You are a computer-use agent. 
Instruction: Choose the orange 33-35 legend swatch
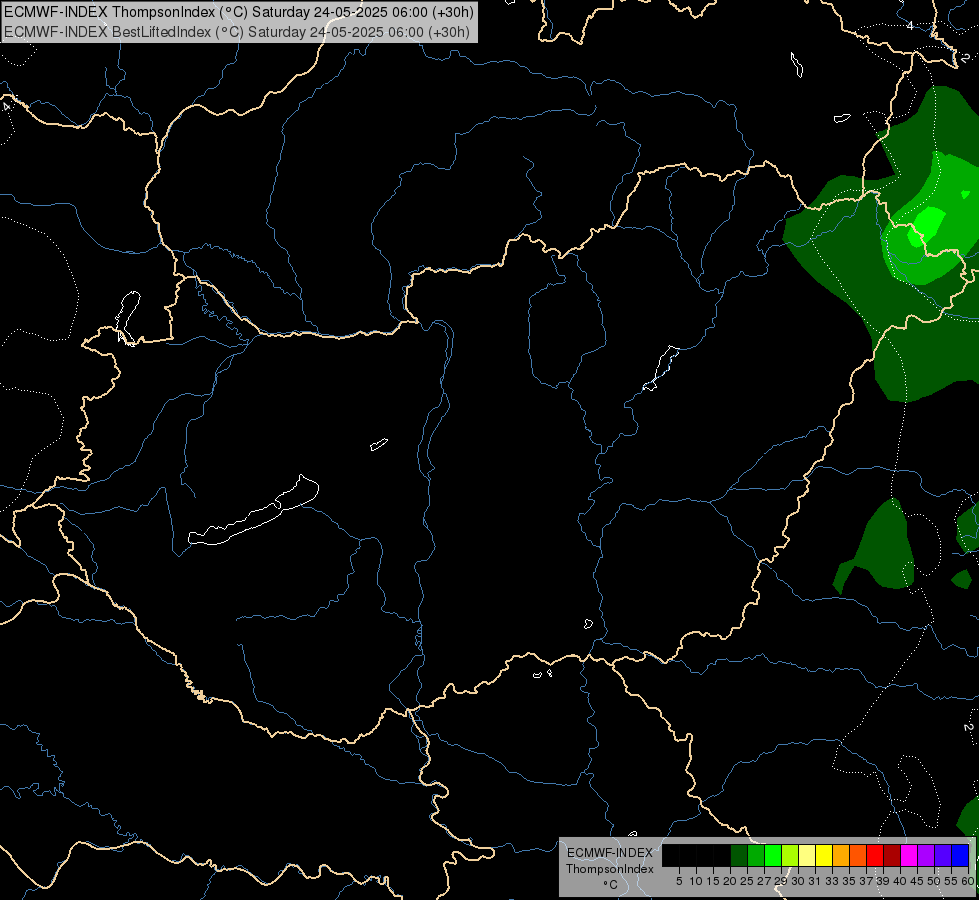841,855
